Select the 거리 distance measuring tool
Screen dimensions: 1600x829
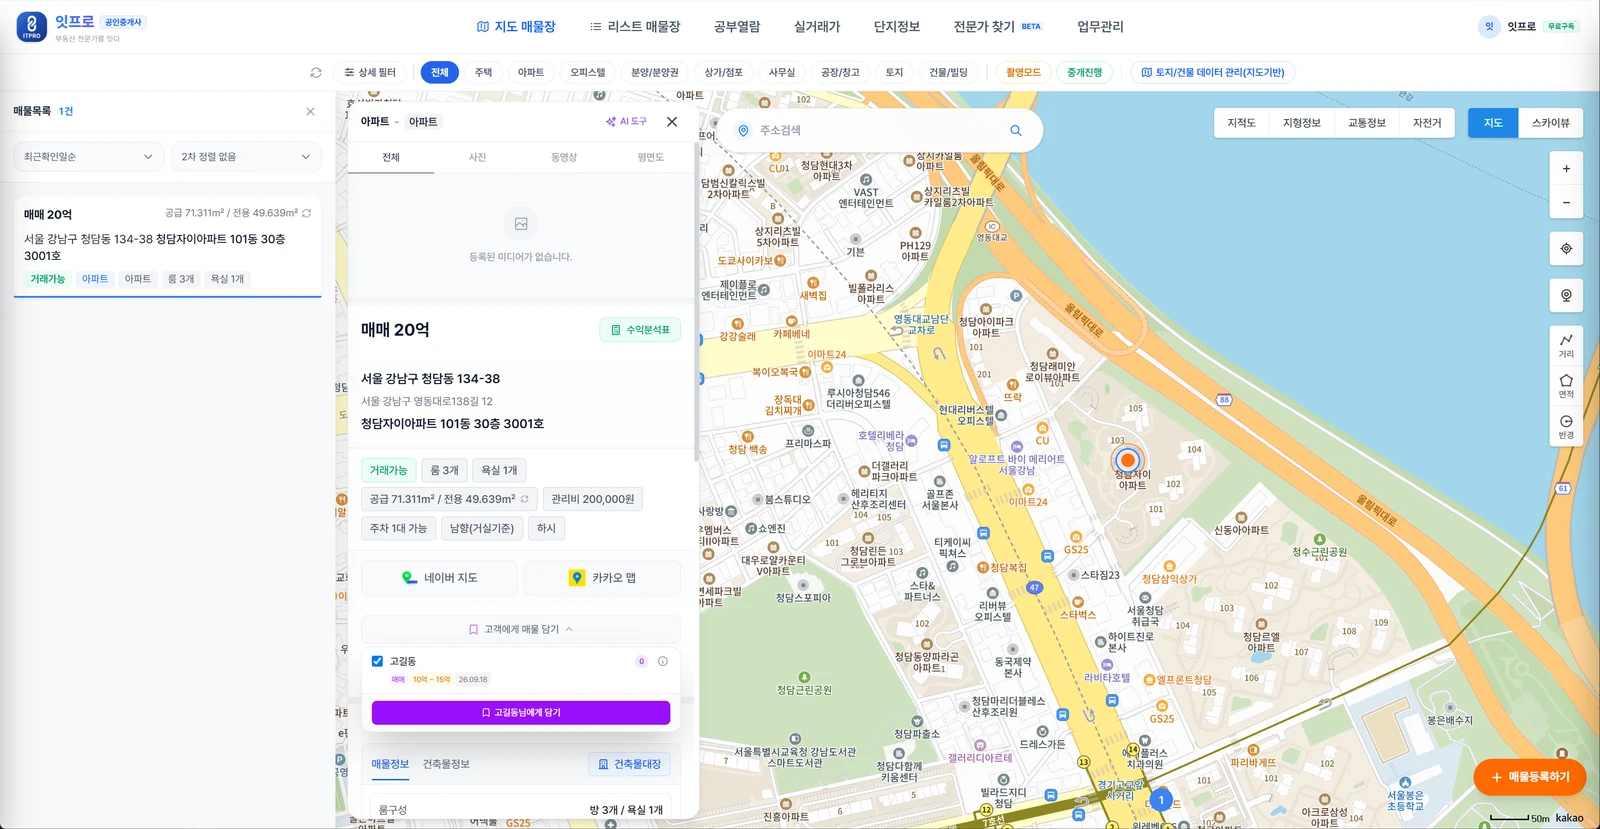click(1566, 345)
